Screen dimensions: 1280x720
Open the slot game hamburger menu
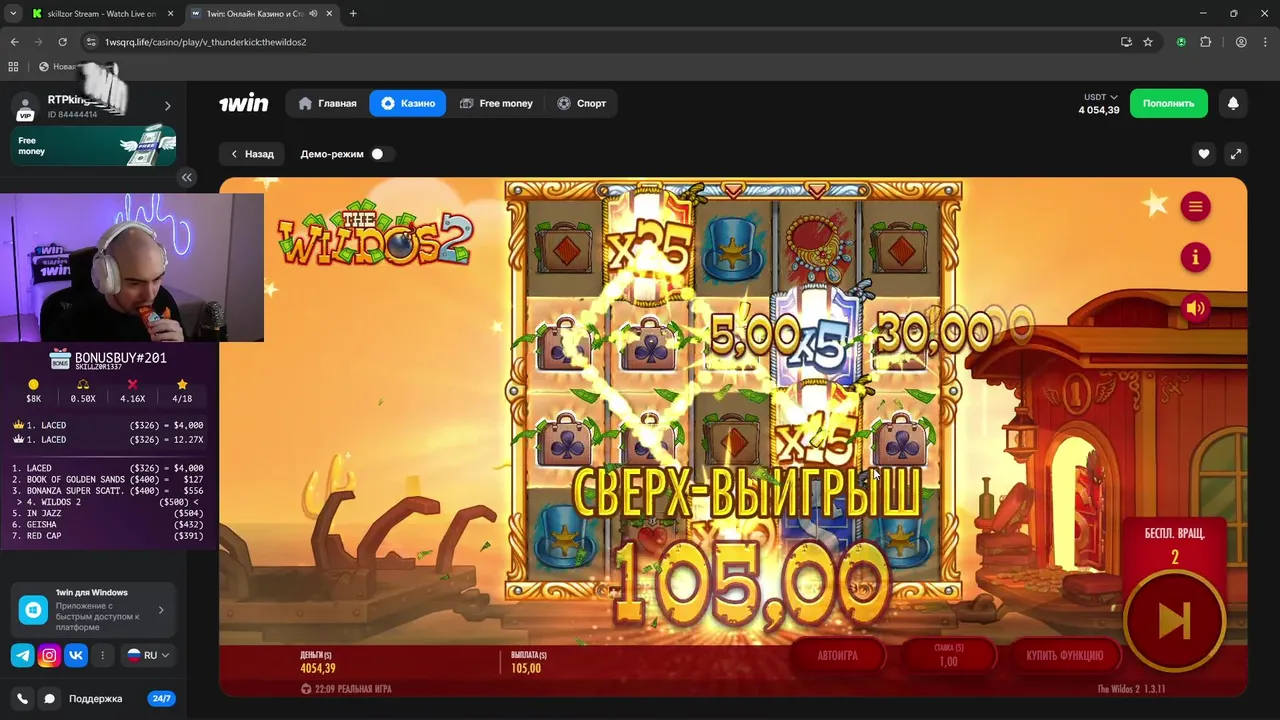coord(1195,207)
